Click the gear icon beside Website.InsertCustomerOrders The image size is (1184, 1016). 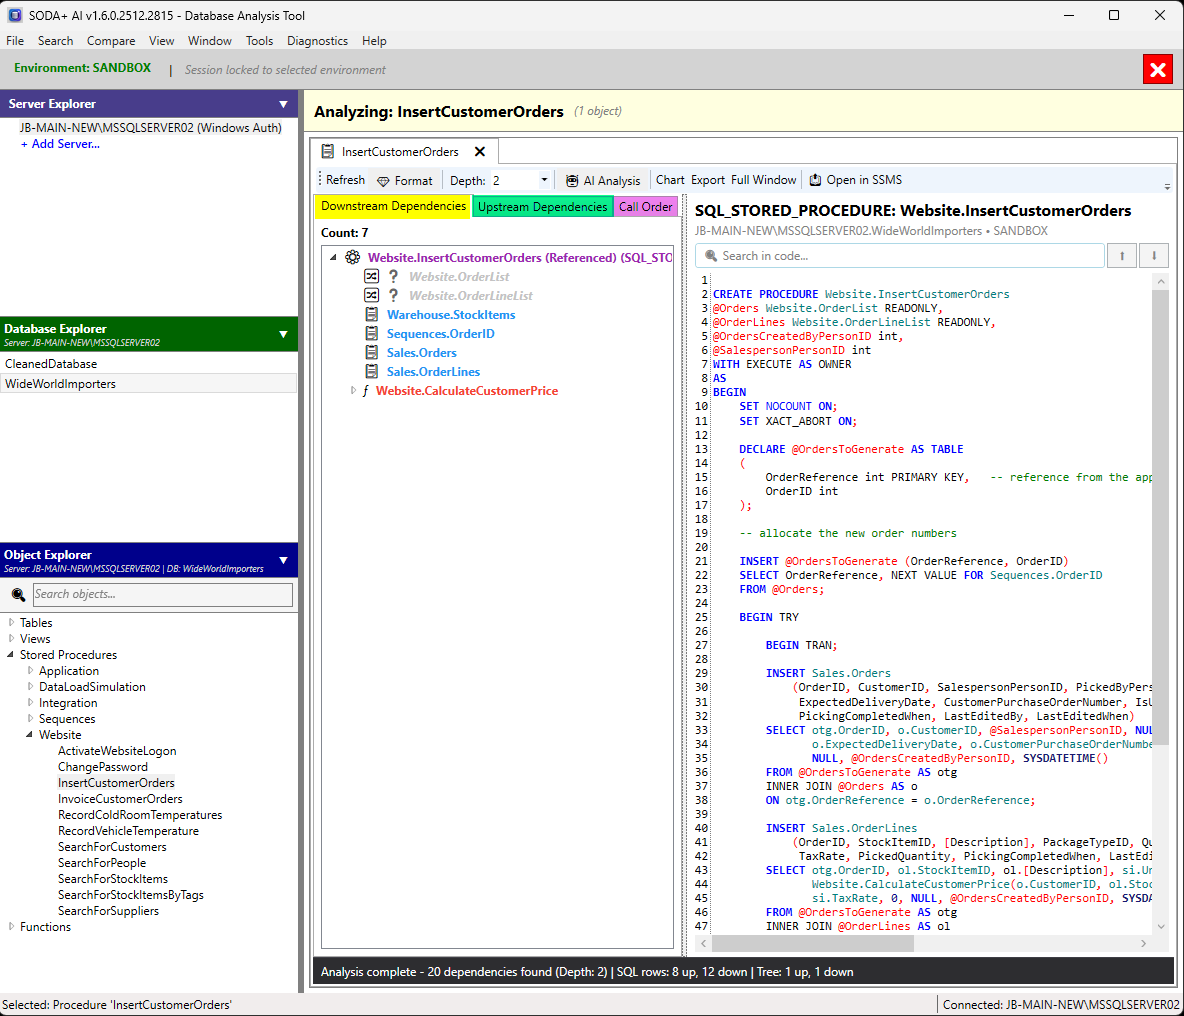(x=352, y=257)
